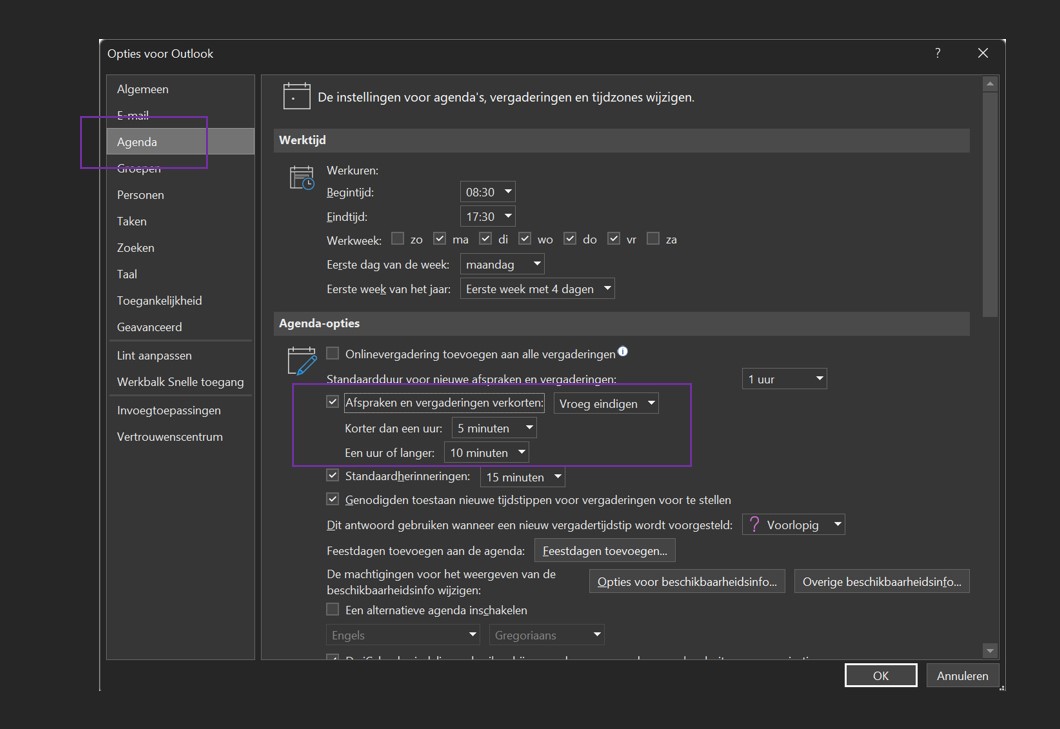This screenshot has height=729, width=1060.
Task: Click the scrollbar up arrow
Action: pyautogui.click(x=990, y=84)
